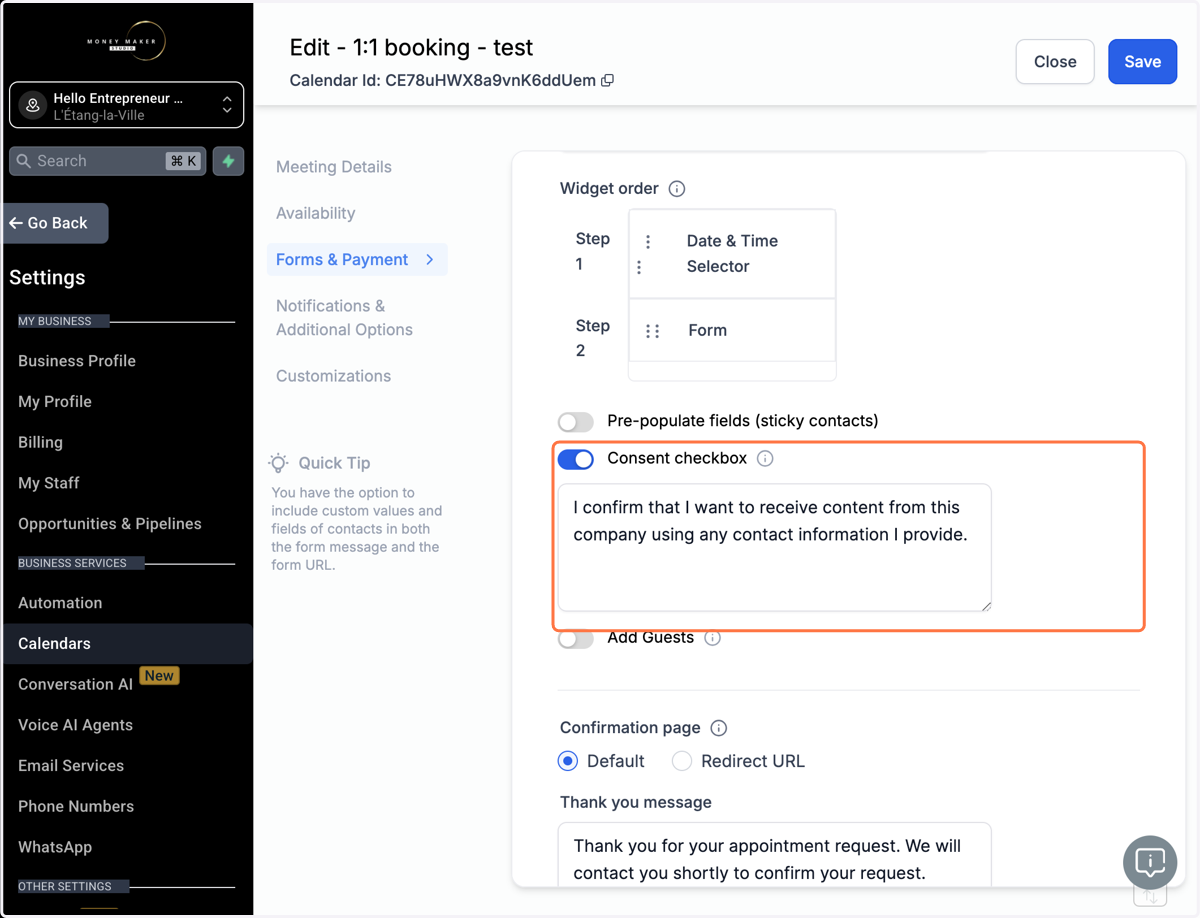Click the Close button

click(x=1055, y=61)
